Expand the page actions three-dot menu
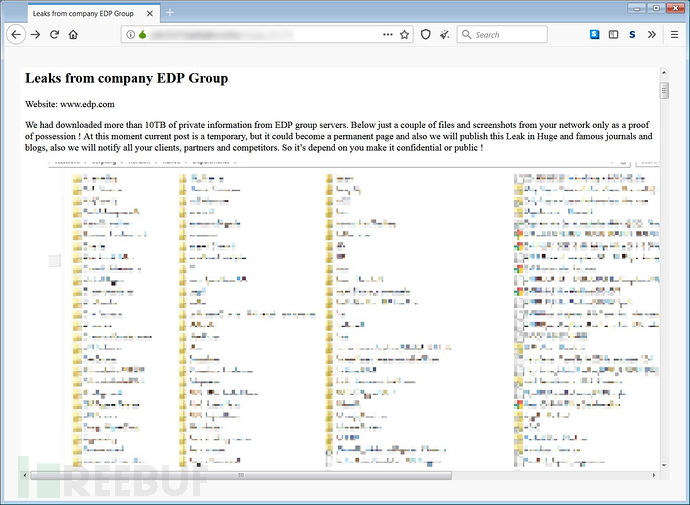Image resolution: width=690 pixels, height=505 pixels. point(387,34)
